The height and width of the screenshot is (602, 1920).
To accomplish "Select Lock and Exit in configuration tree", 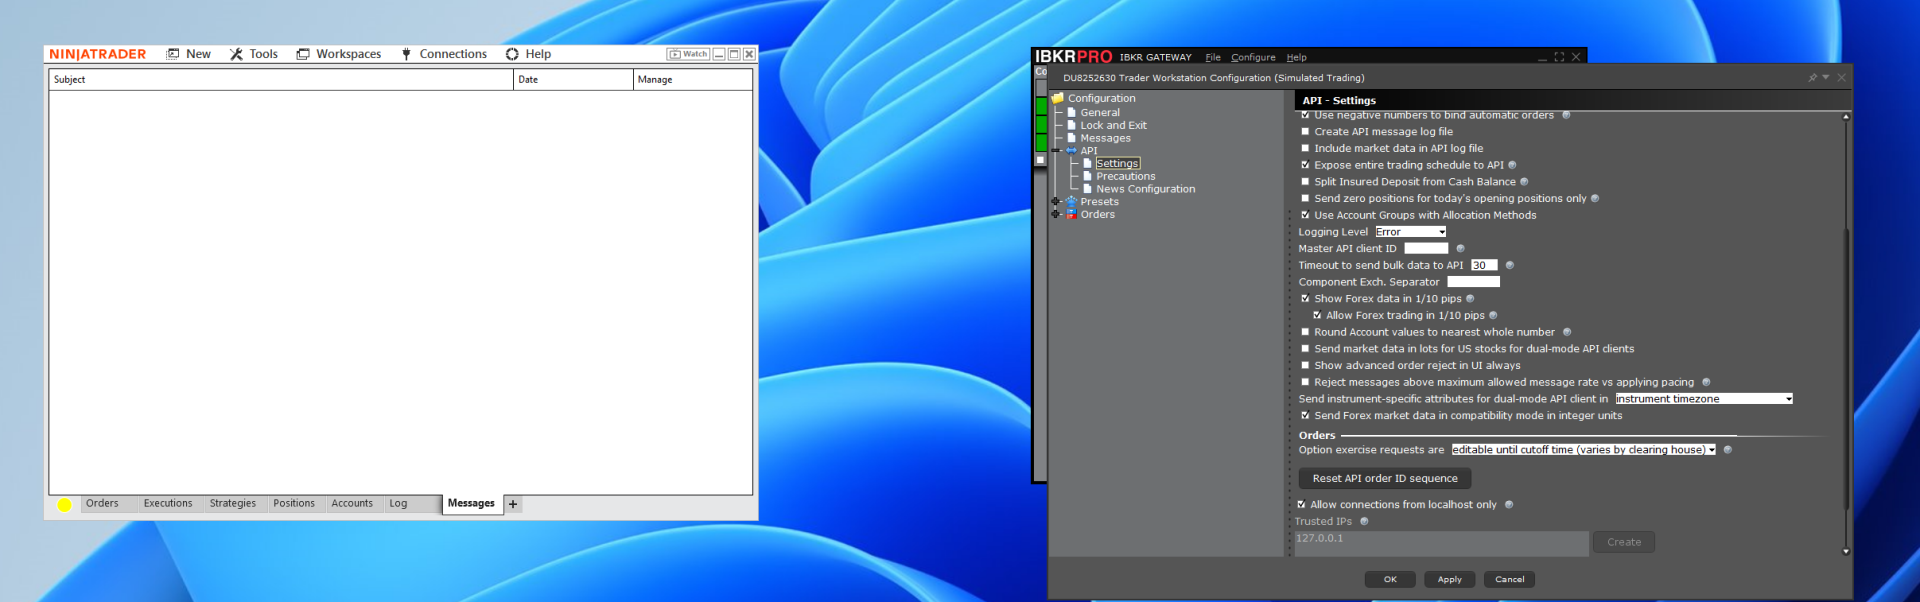I will [1113, 126].
